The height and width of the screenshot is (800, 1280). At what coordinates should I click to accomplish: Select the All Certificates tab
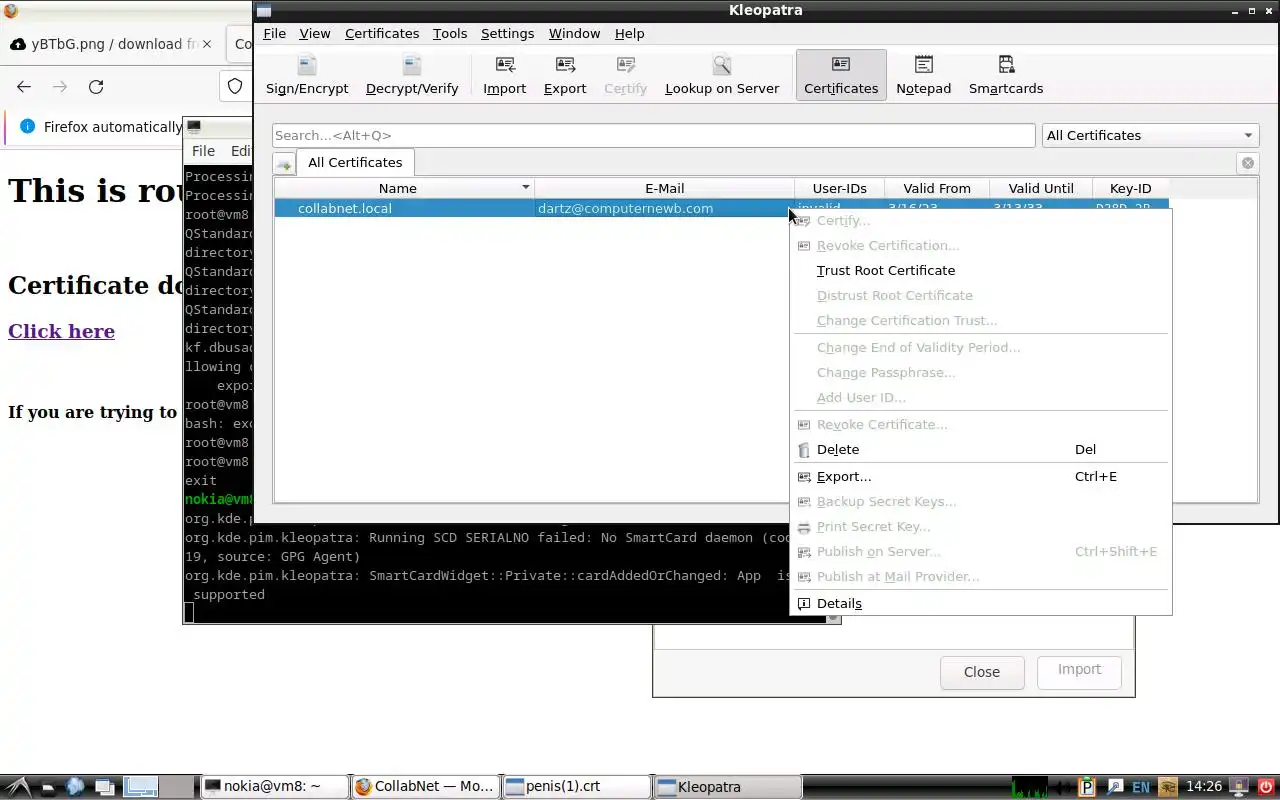pos(355,162)
